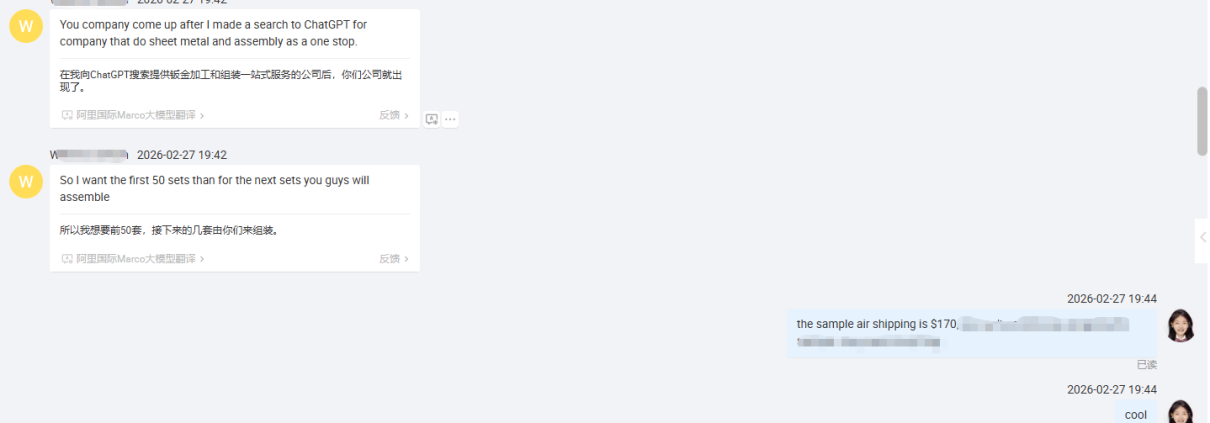Screen dimensions: 1210x423
Task: Click the 已读 read status label
Action: [x=1146, y=365]
